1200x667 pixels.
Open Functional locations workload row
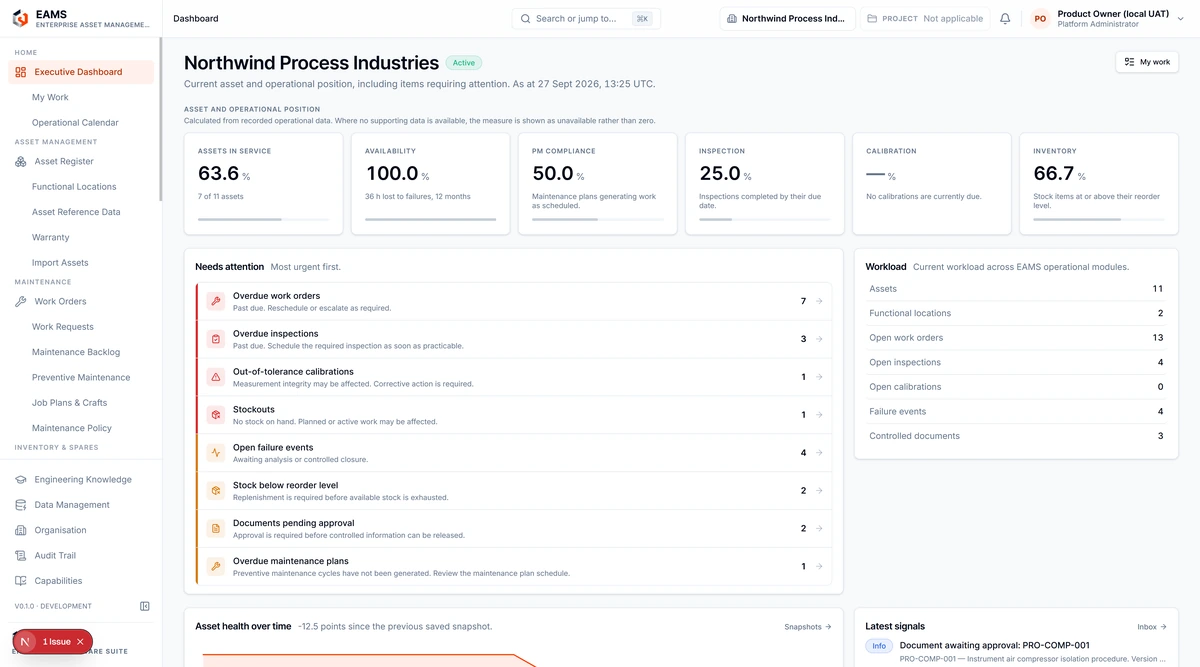(1016, 313)
